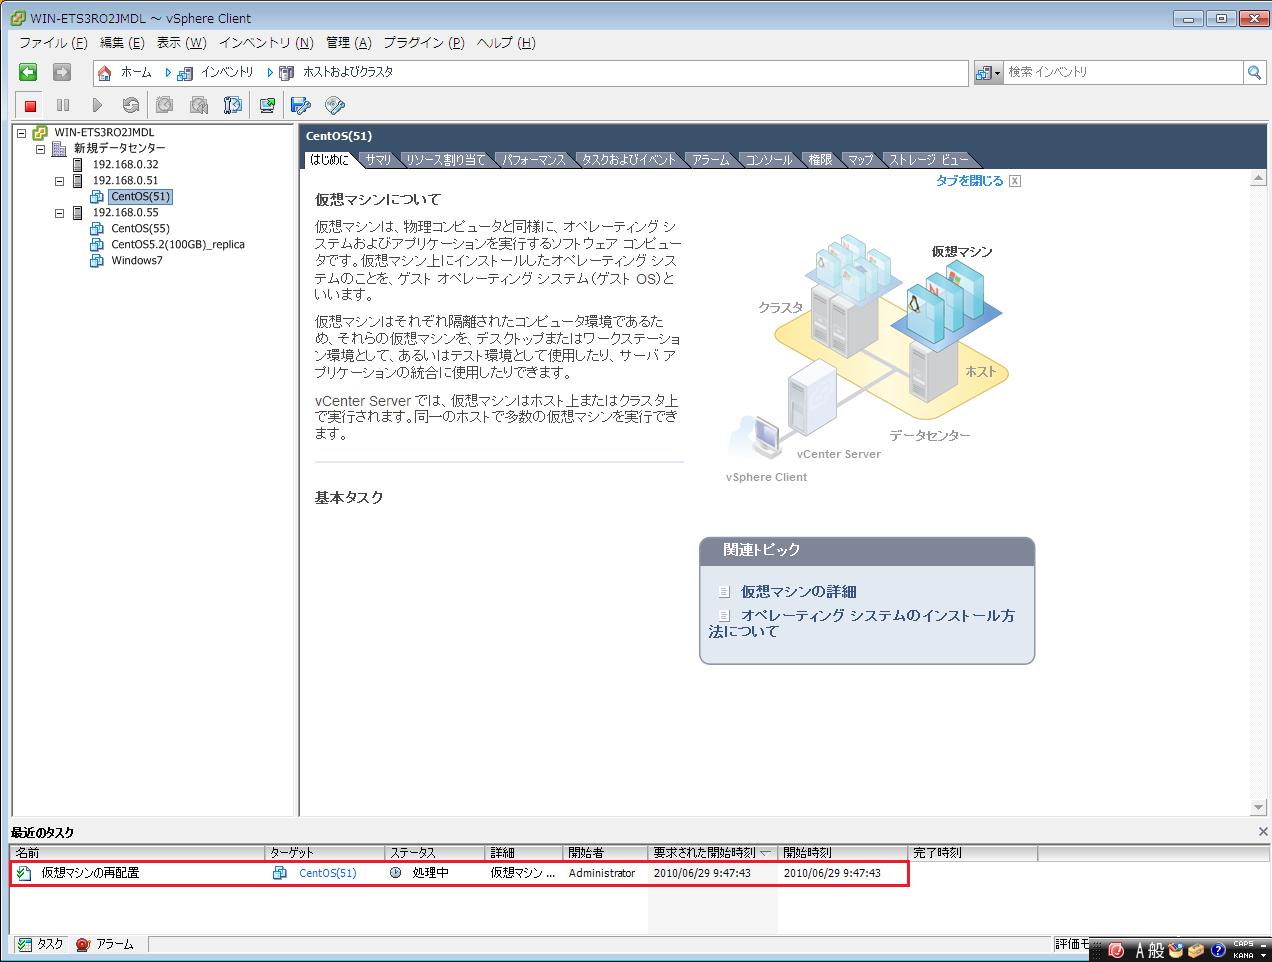Image resolution: width=1272 pixels, height=962 pixels.
Task: Open the ファイル menu
Action: [x=53, y=43]
